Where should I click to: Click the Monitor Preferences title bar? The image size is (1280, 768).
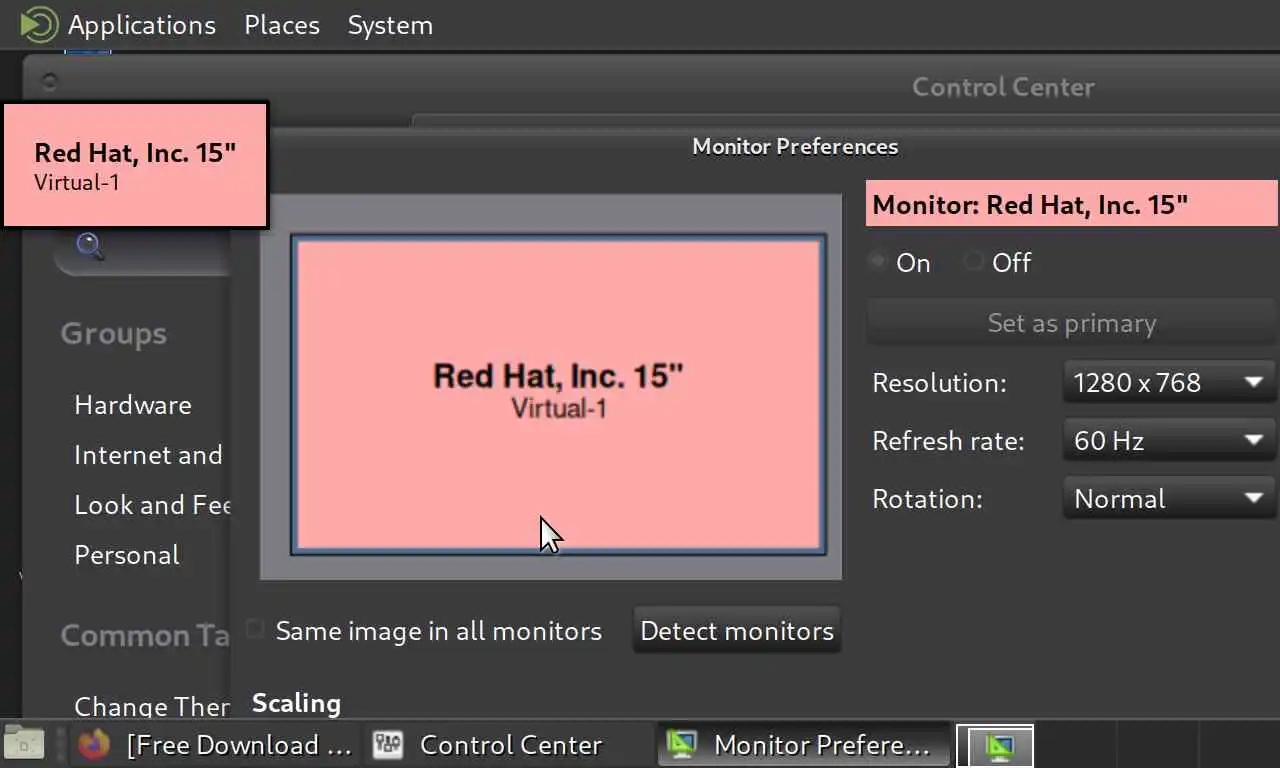click(795, 147)
